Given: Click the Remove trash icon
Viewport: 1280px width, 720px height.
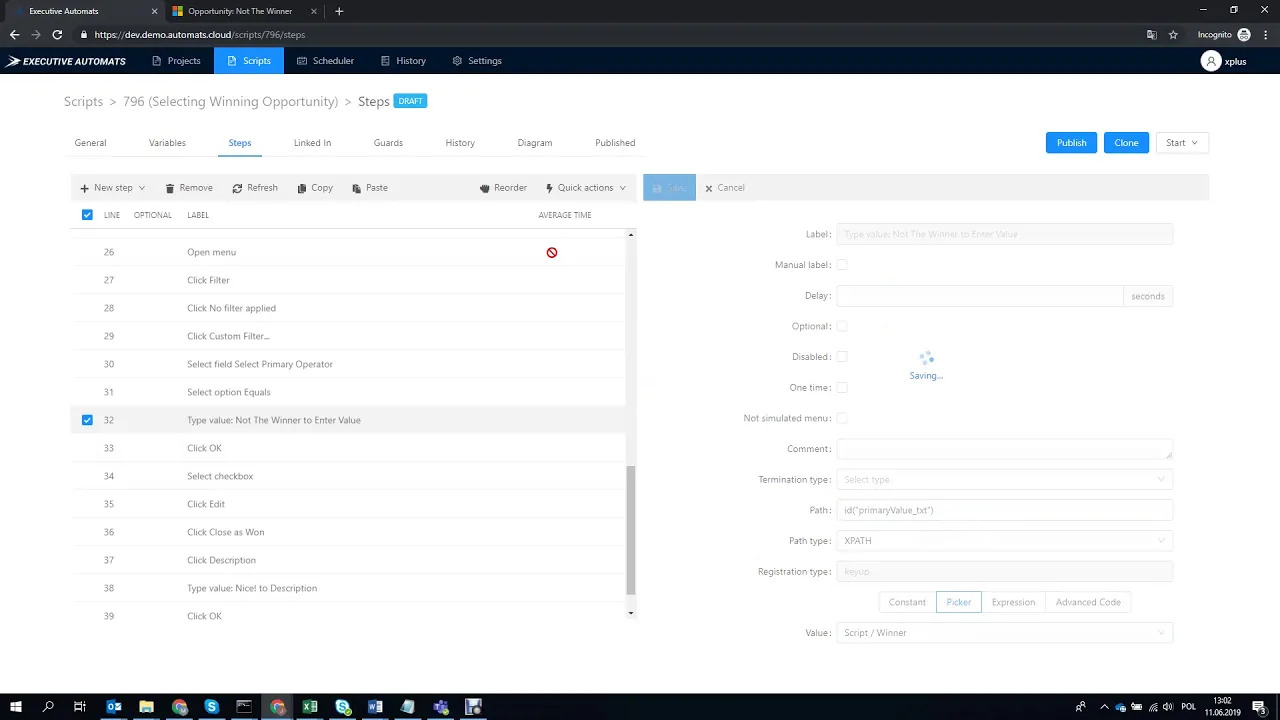Looking at the screenshot, I should (x=170, y=187).
